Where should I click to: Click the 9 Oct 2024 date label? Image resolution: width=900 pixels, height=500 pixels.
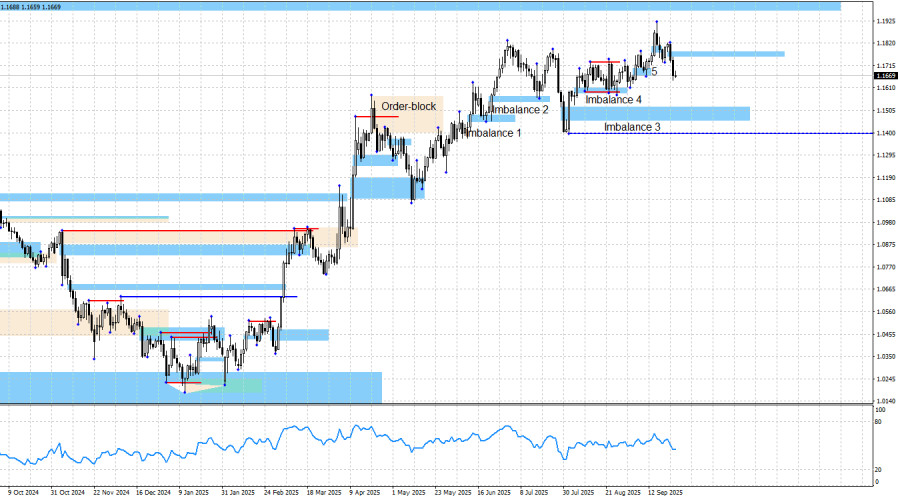(x=23, y=492)
